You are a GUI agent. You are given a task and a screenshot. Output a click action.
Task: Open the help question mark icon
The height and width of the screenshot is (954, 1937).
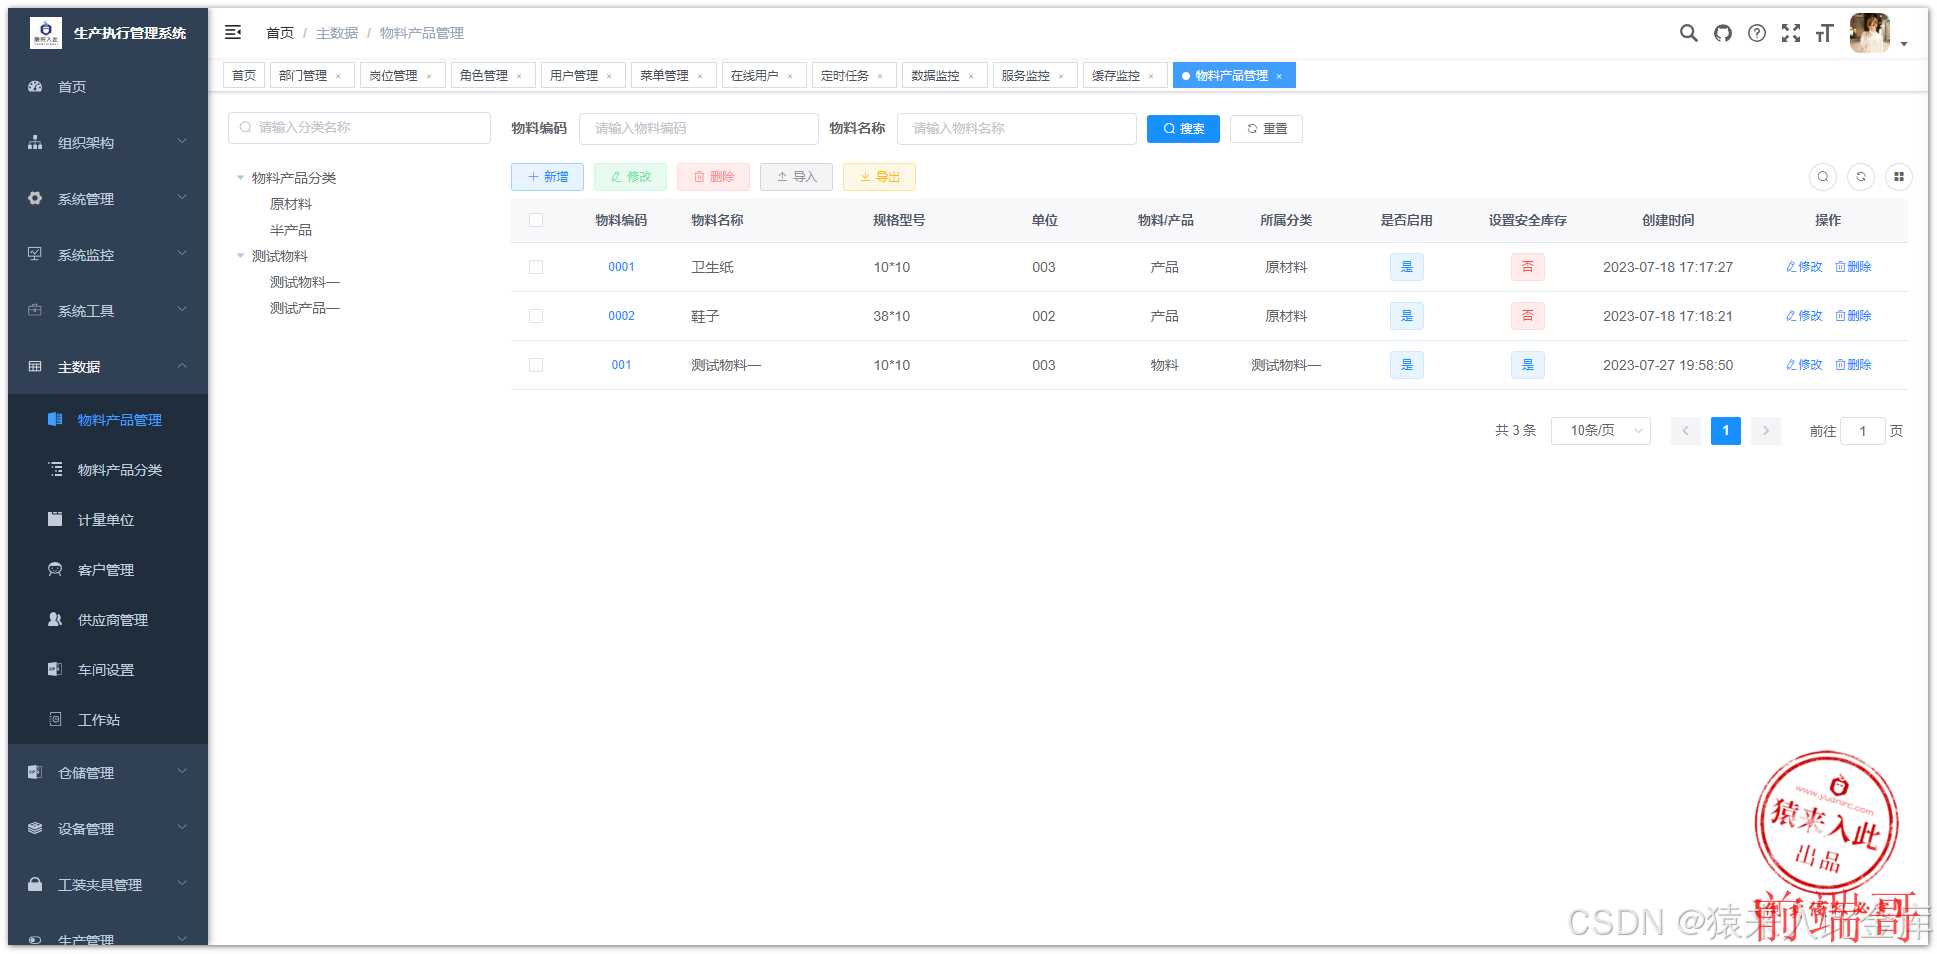pos(1756,33)
